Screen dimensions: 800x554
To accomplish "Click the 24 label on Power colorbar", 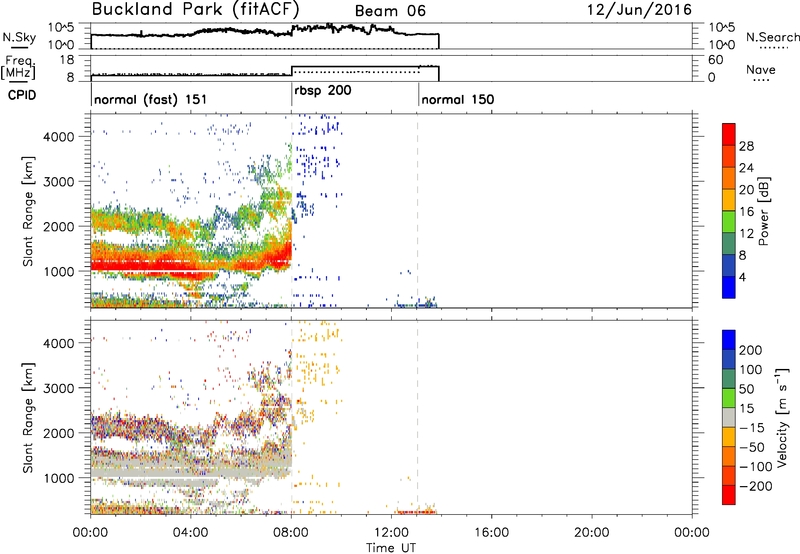I will point(746,168).
